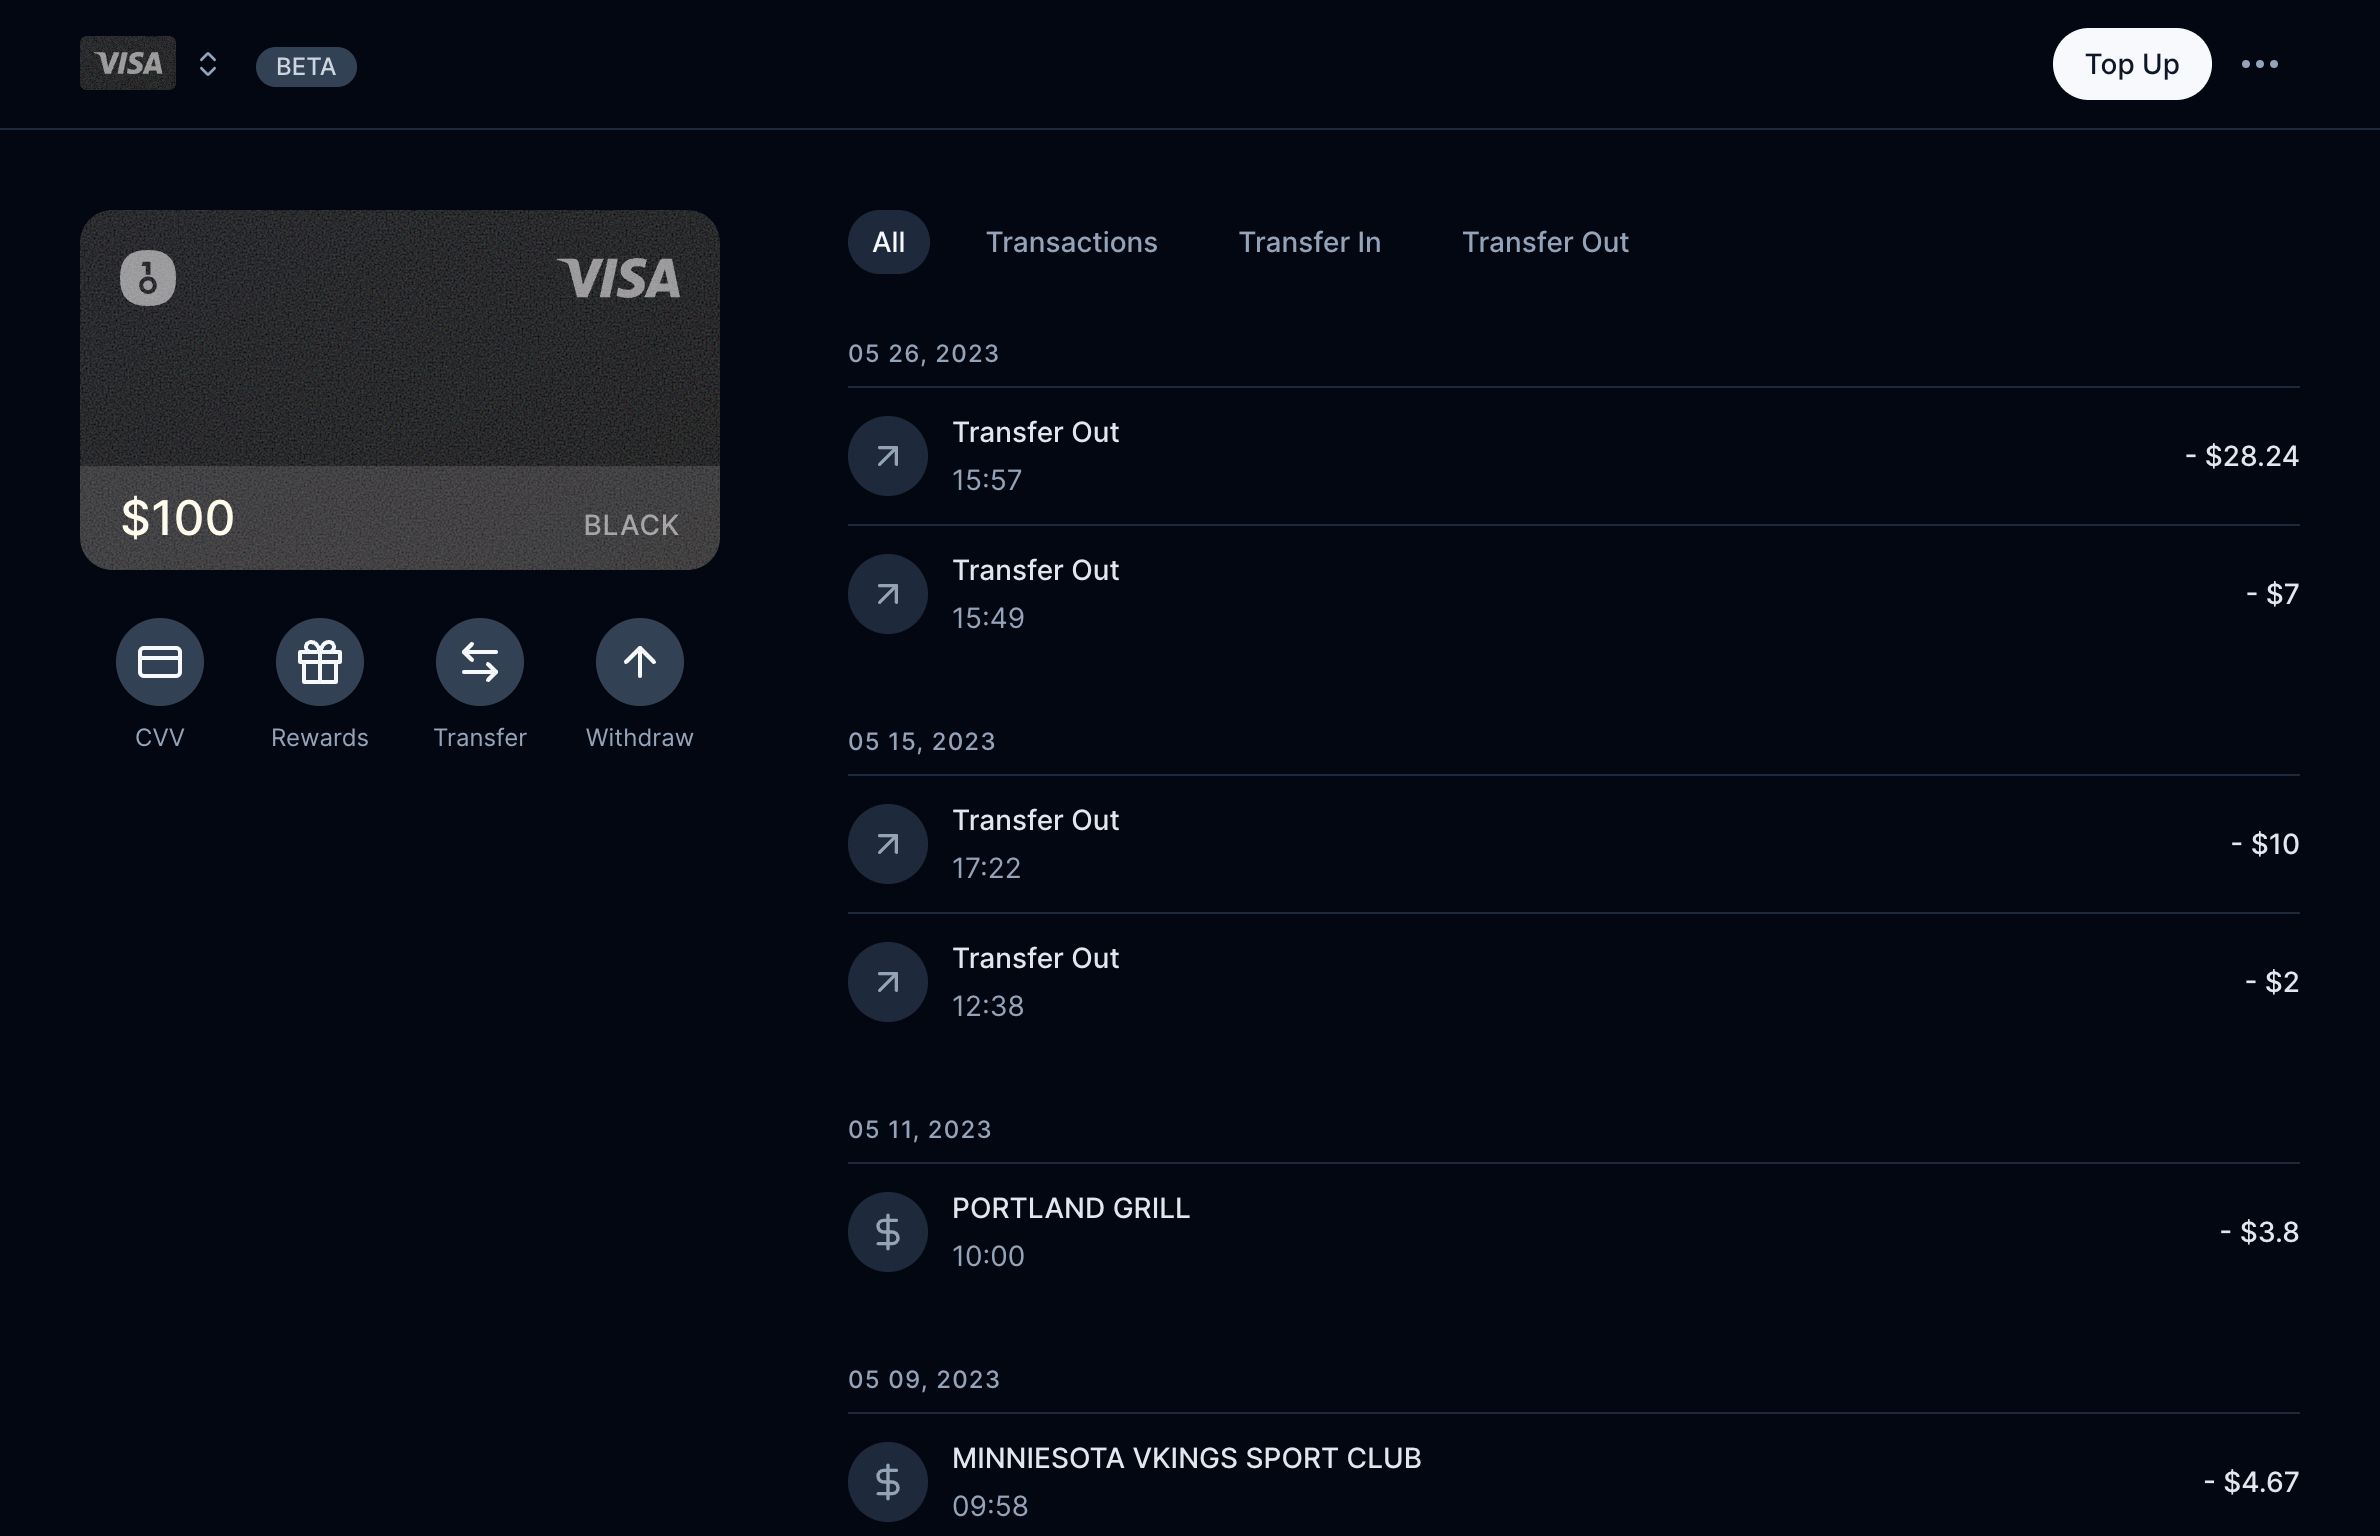Click the BETA badge

(306, 67)
